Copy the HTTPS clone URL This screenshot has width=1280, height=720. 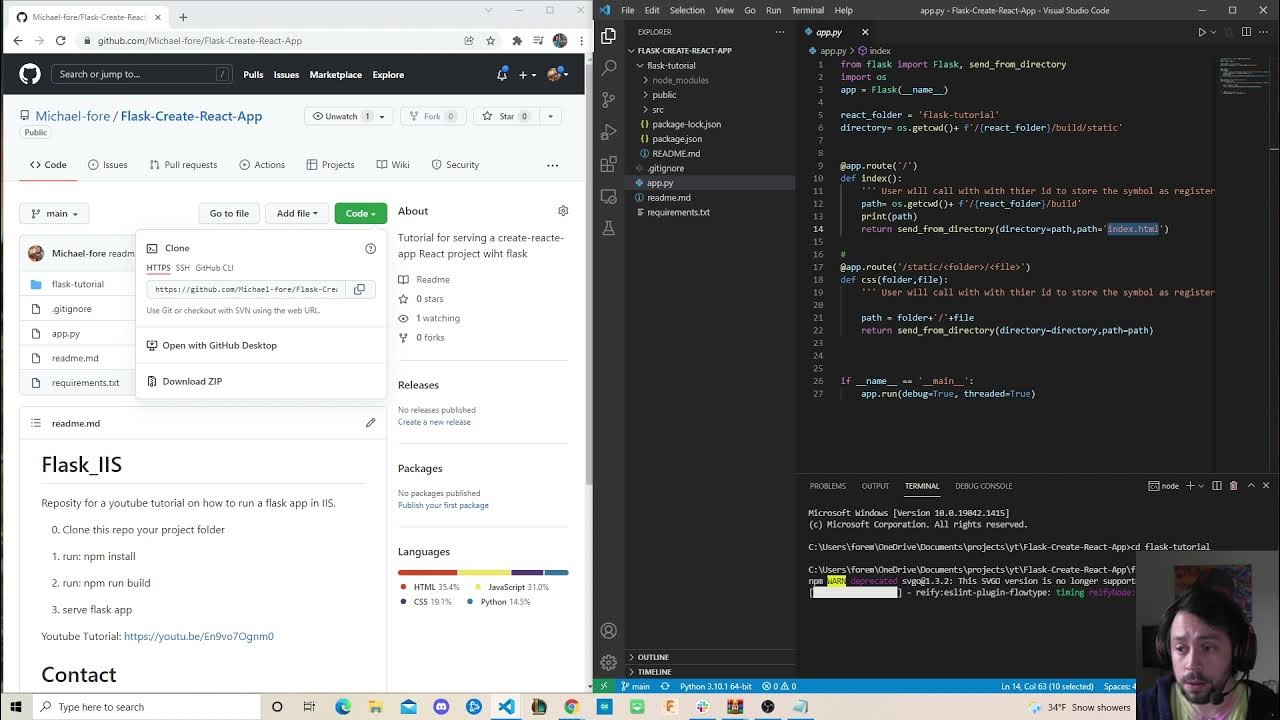(359, 289)
